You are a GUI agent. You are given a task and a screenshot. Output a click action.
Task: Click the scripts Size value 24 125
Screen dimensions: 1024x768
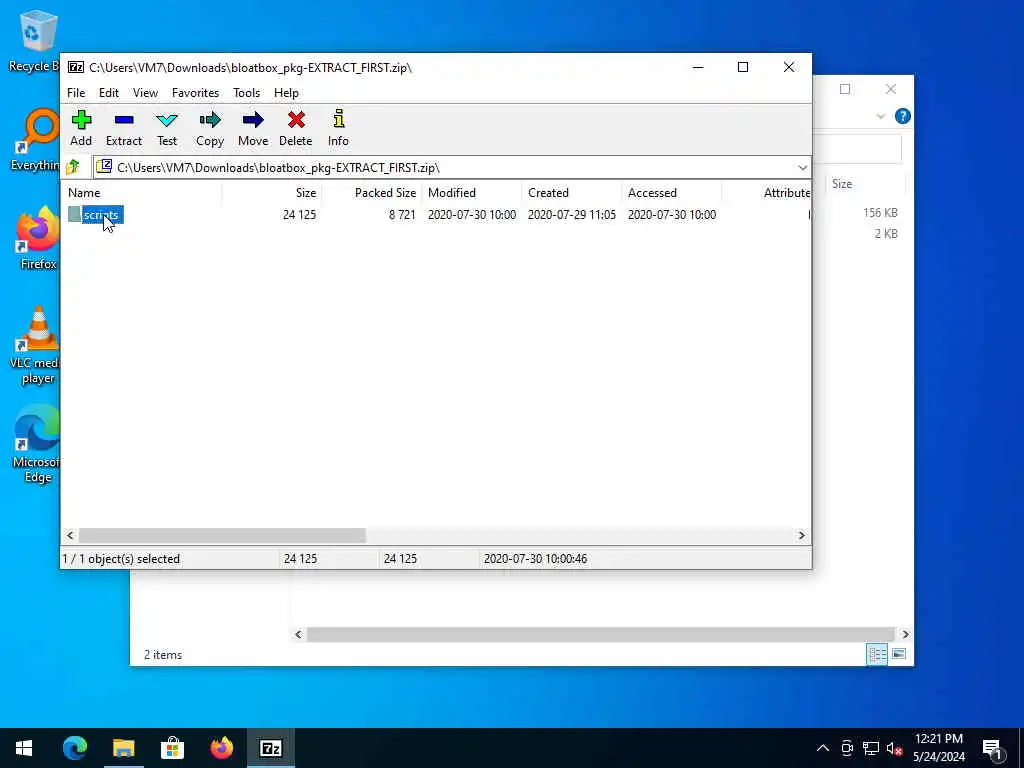(299, 214)
